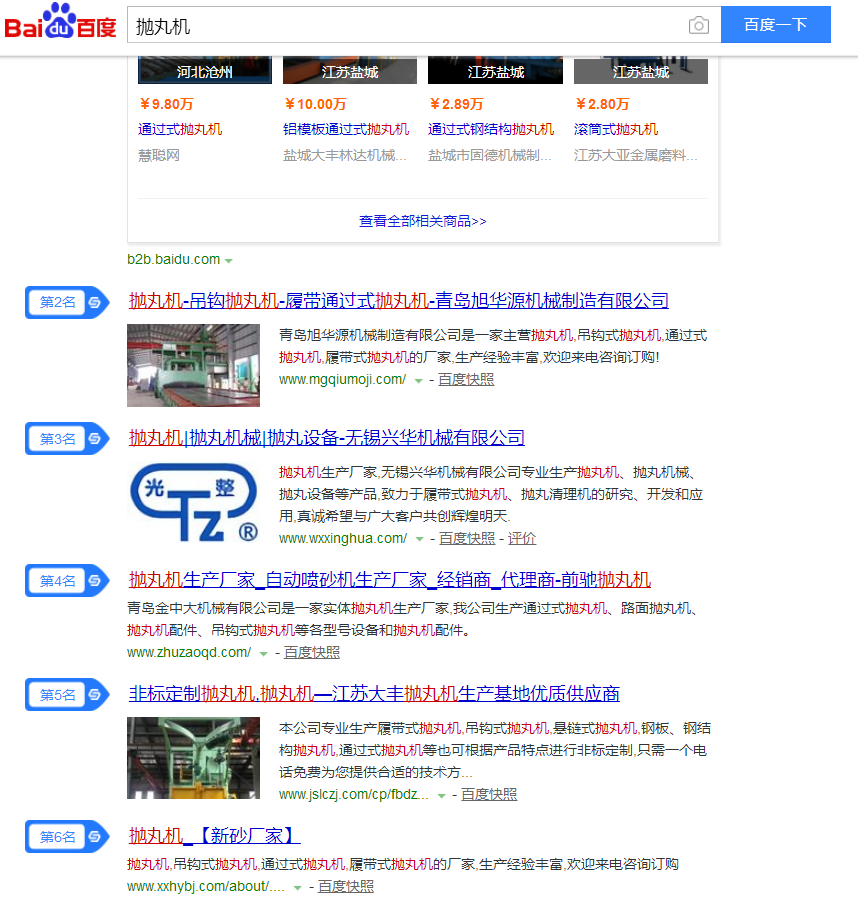This screenshot has height=911, width=858.
Task: Click the ¥9.80万 price
Action: click(166, 104)
